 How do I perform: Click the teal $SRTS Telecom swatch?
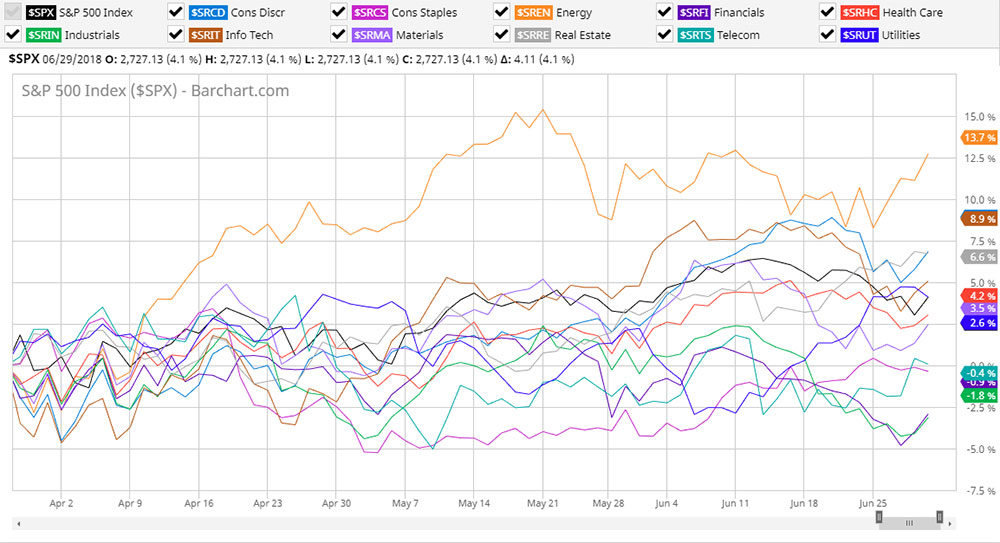click(693, 34)
